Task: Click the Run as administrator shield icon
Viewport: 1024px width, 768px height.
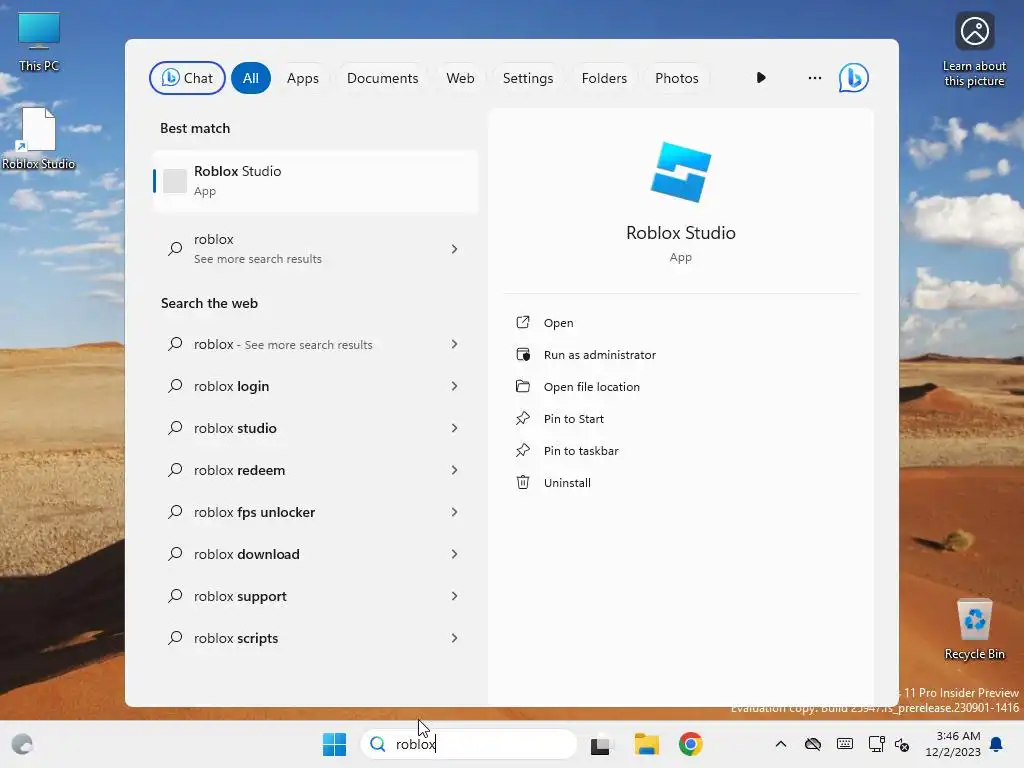Action: coord(523,354)
